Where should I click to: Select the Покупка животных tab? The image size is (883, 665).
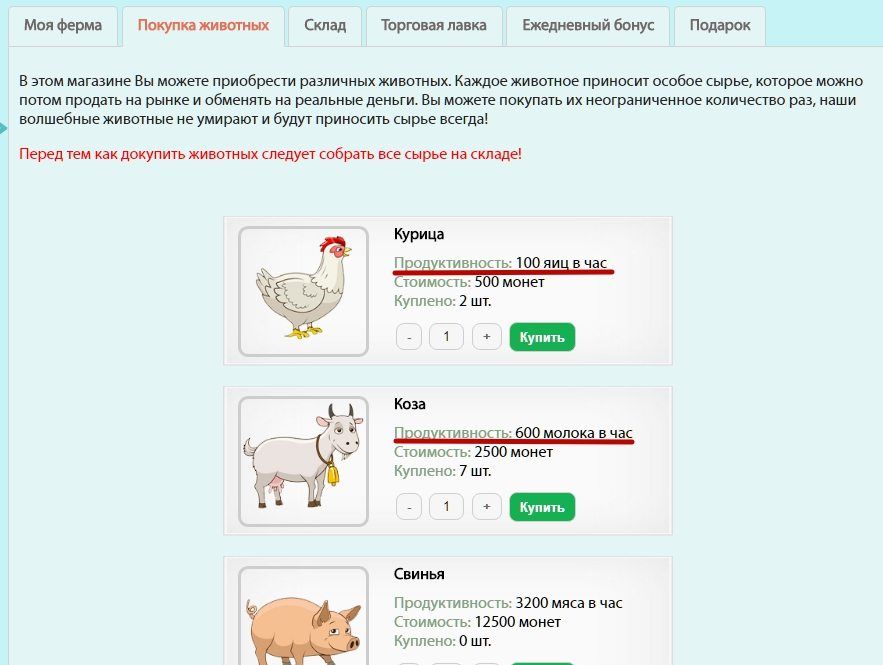point(203,26)
